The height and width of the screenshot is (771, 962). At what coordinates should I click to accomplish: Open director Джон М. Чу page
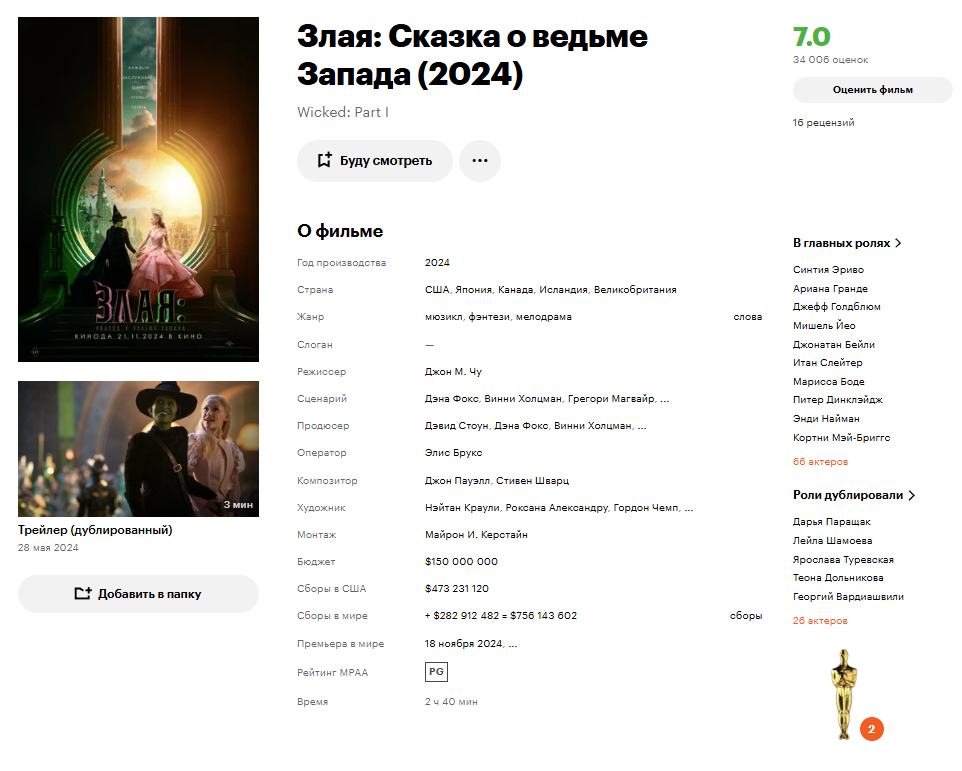[x=453, y=372]
